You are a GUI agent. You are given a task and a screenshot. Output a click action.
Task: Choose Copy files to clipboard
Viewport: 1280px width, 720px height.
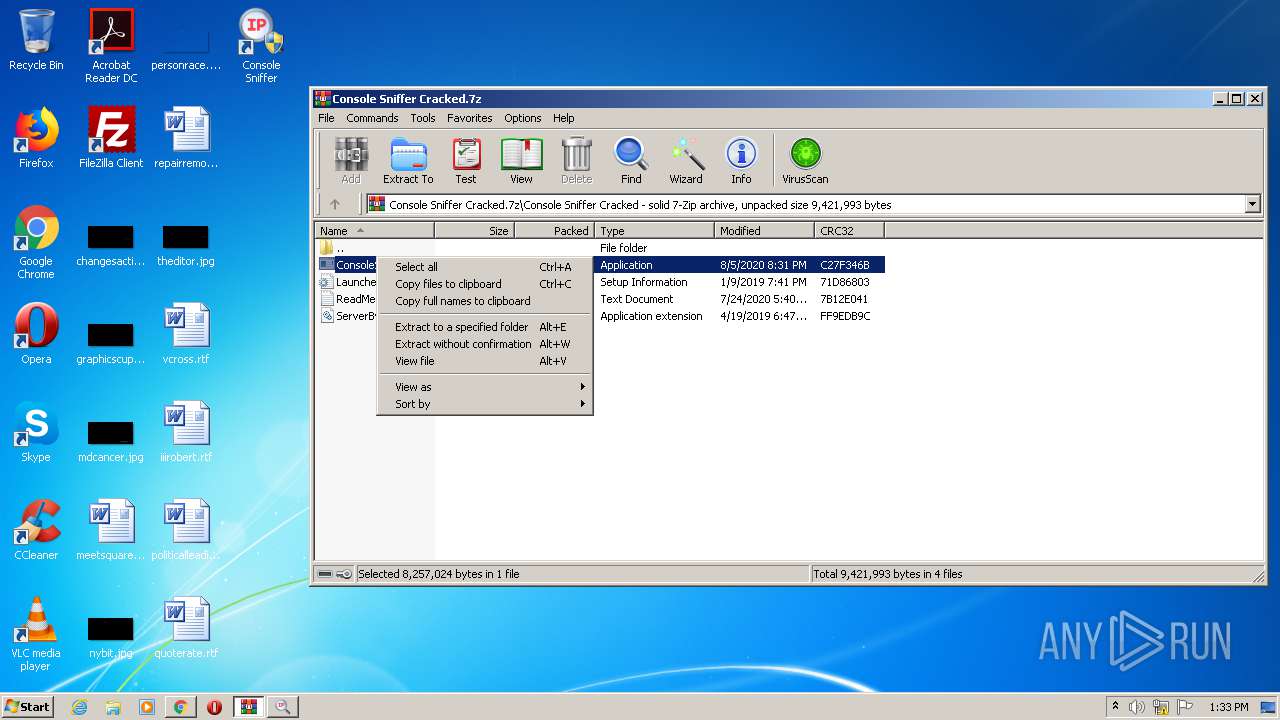(486, 284)
